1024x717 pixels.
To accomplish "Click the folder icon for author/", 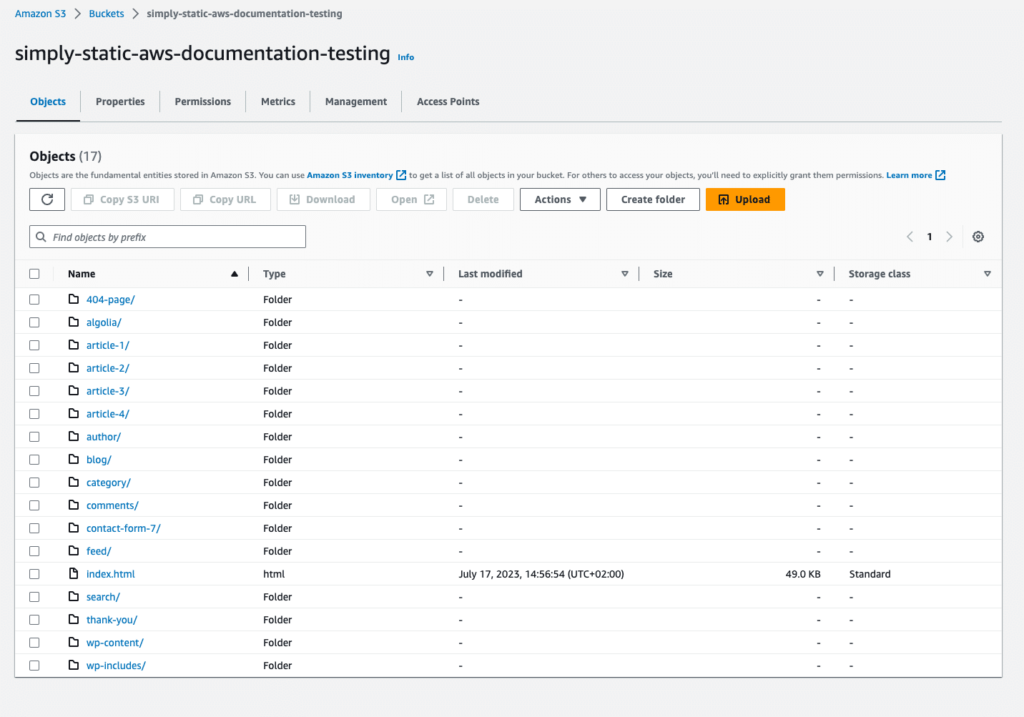I will pos(74,436).
